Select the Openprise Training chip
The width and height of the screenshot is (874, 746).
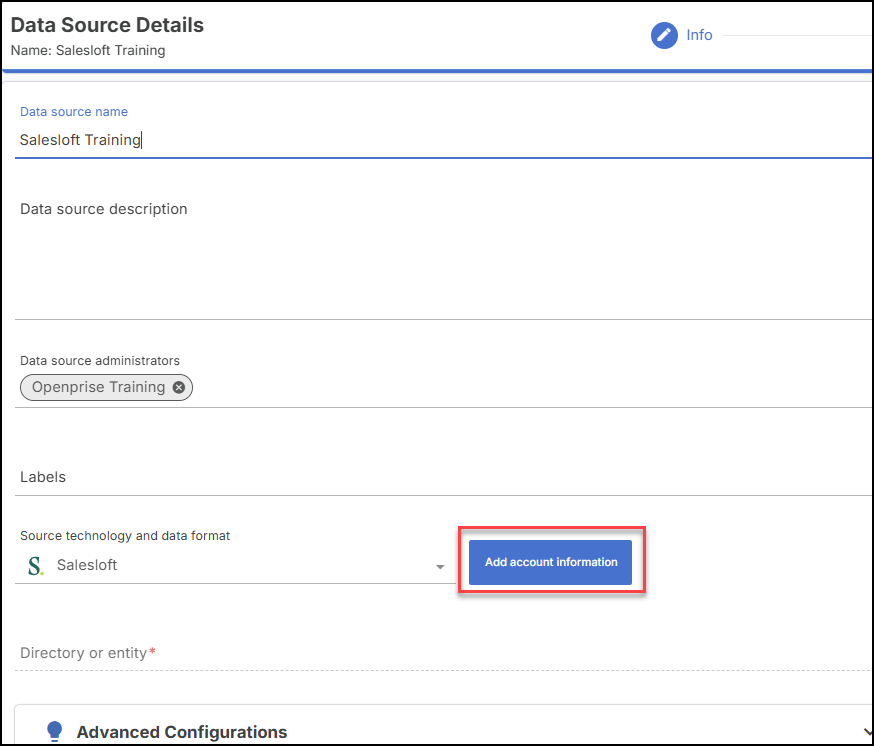click(x=106, y=387)
